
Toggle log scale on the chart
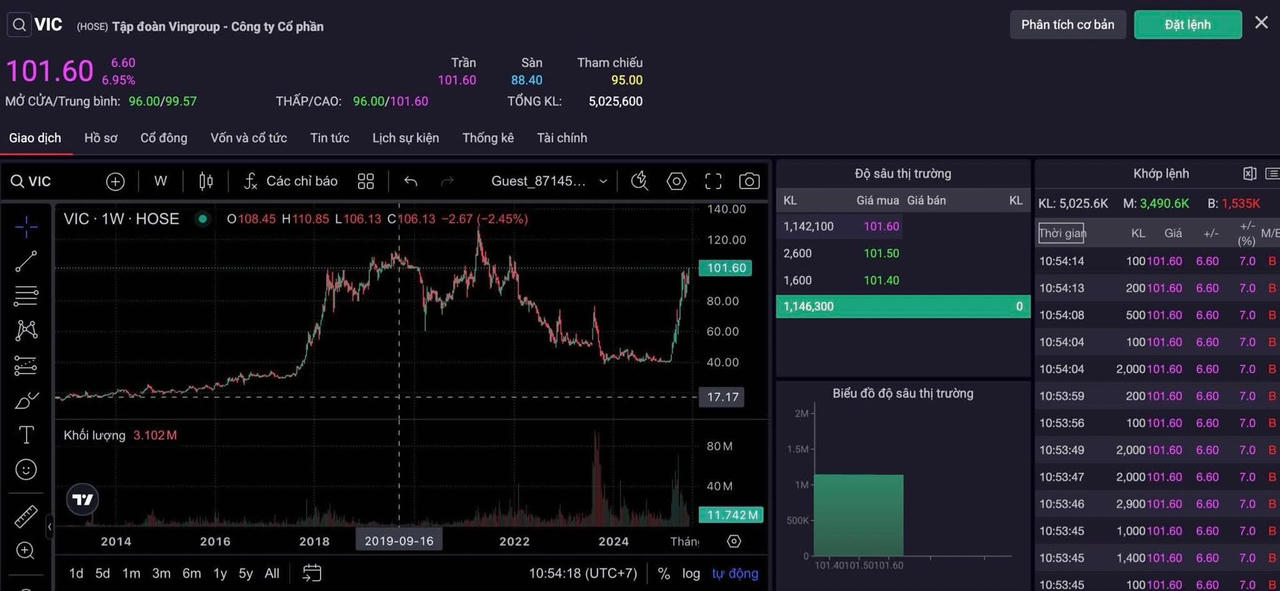coord(691,573)
